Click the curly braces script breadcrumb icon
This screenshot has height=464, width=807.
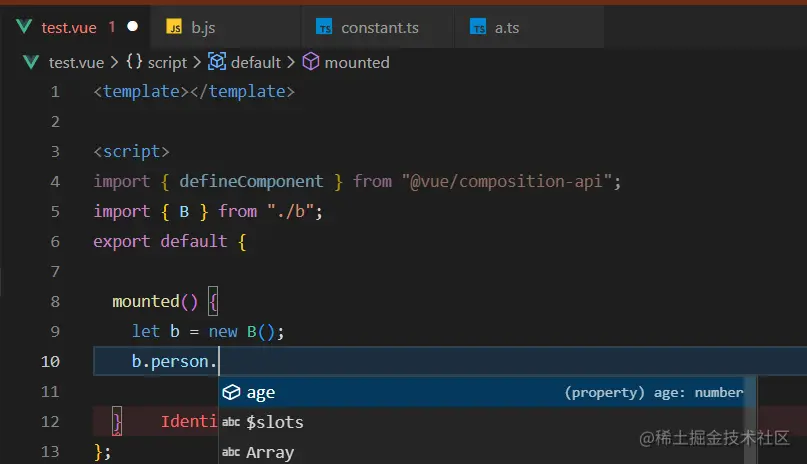(x=134, y=62)
